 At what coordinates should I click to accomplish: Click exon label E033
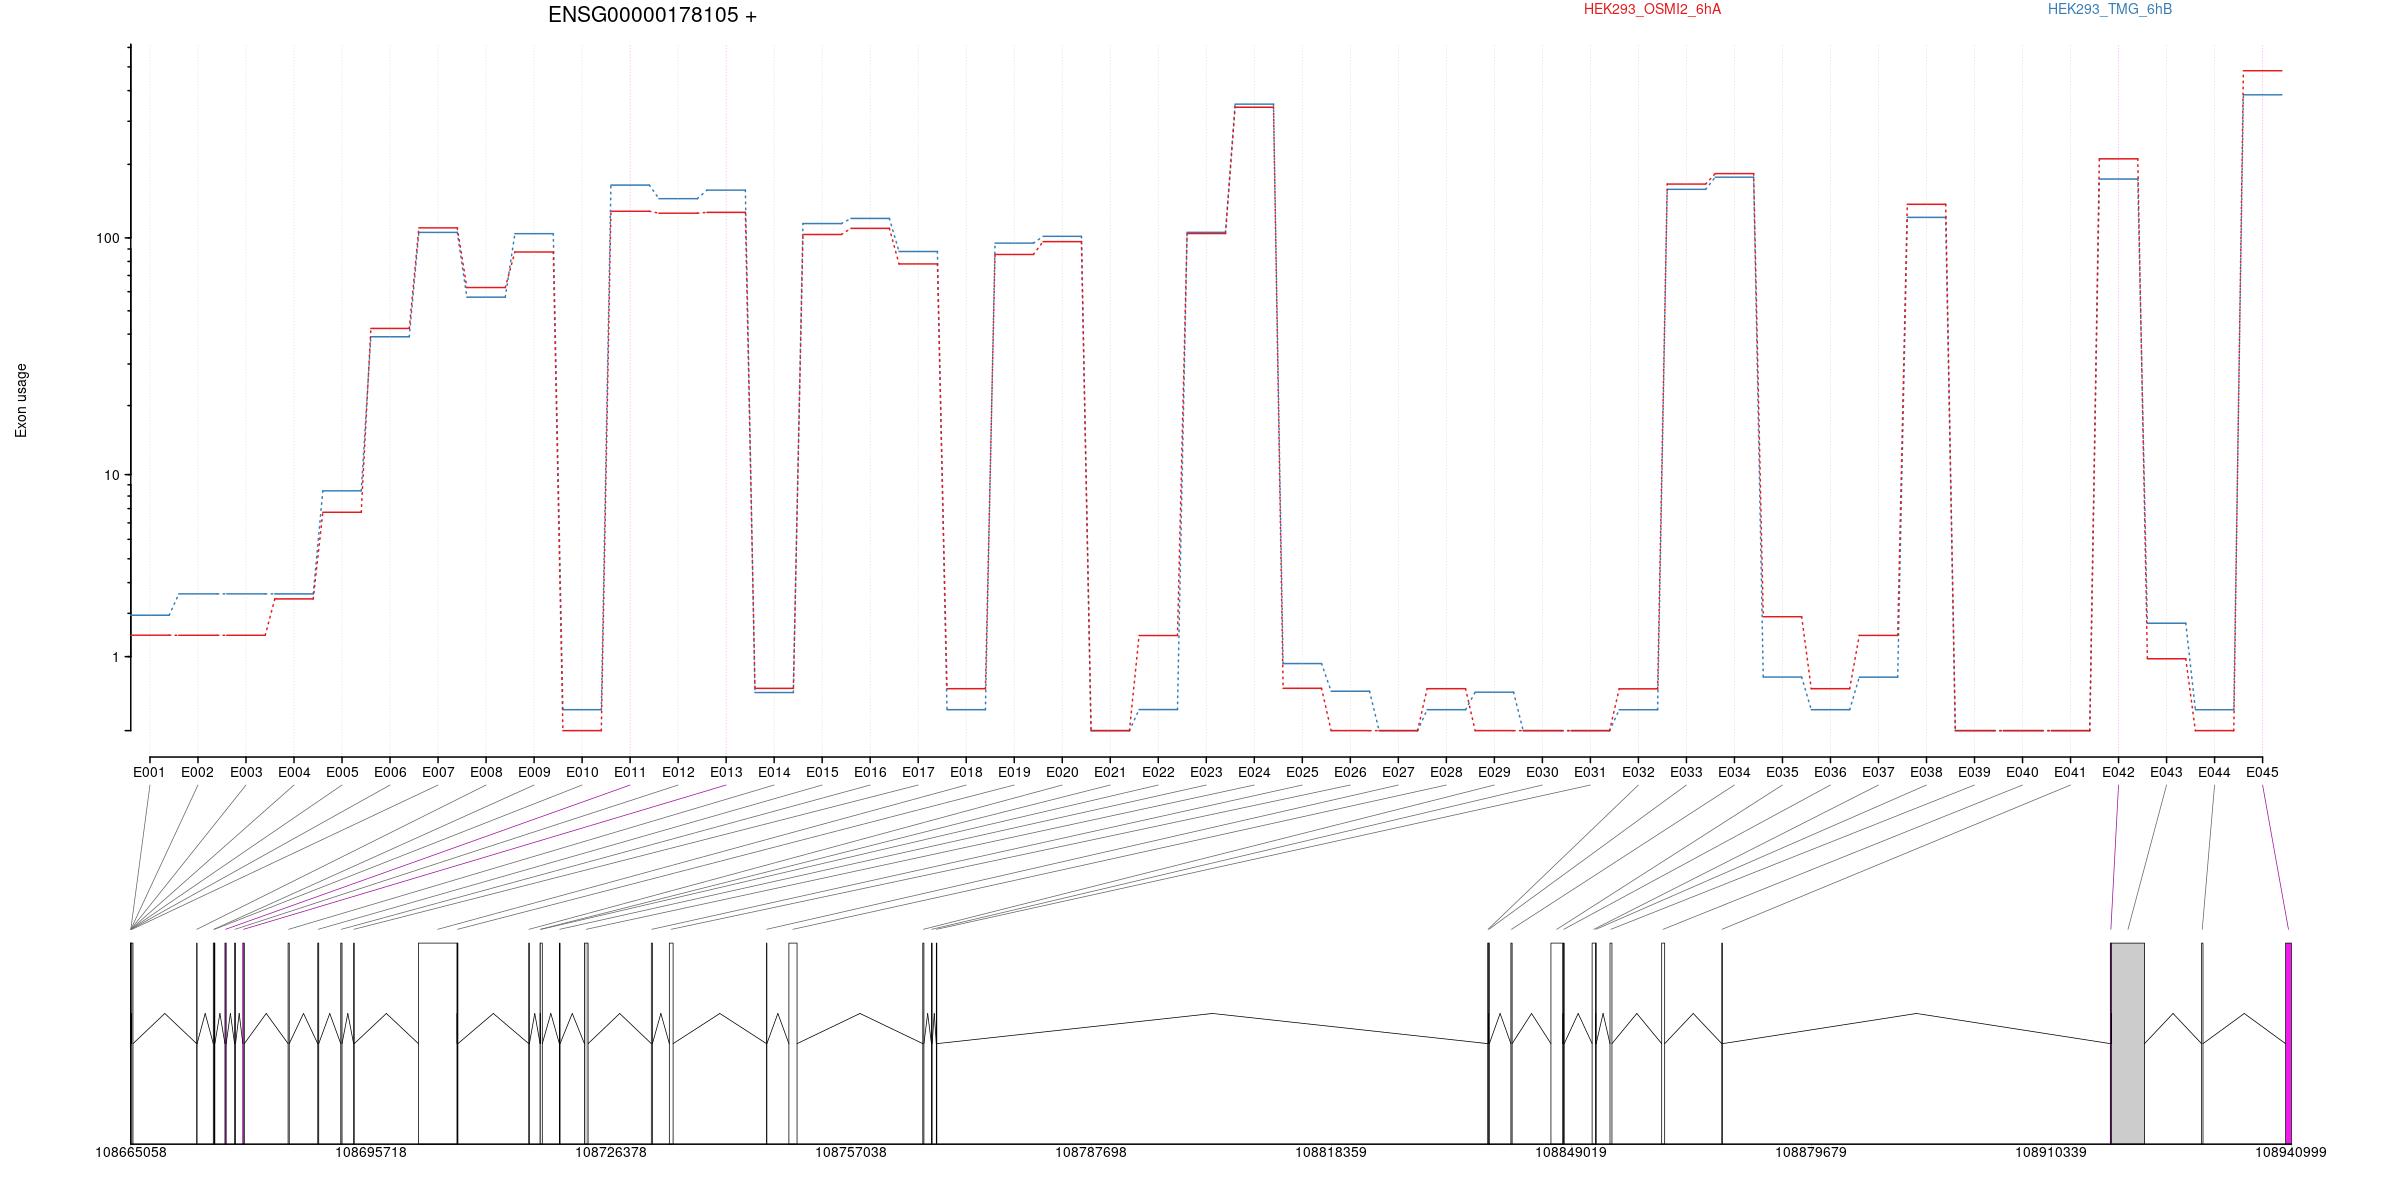[x=1686, y=772]
